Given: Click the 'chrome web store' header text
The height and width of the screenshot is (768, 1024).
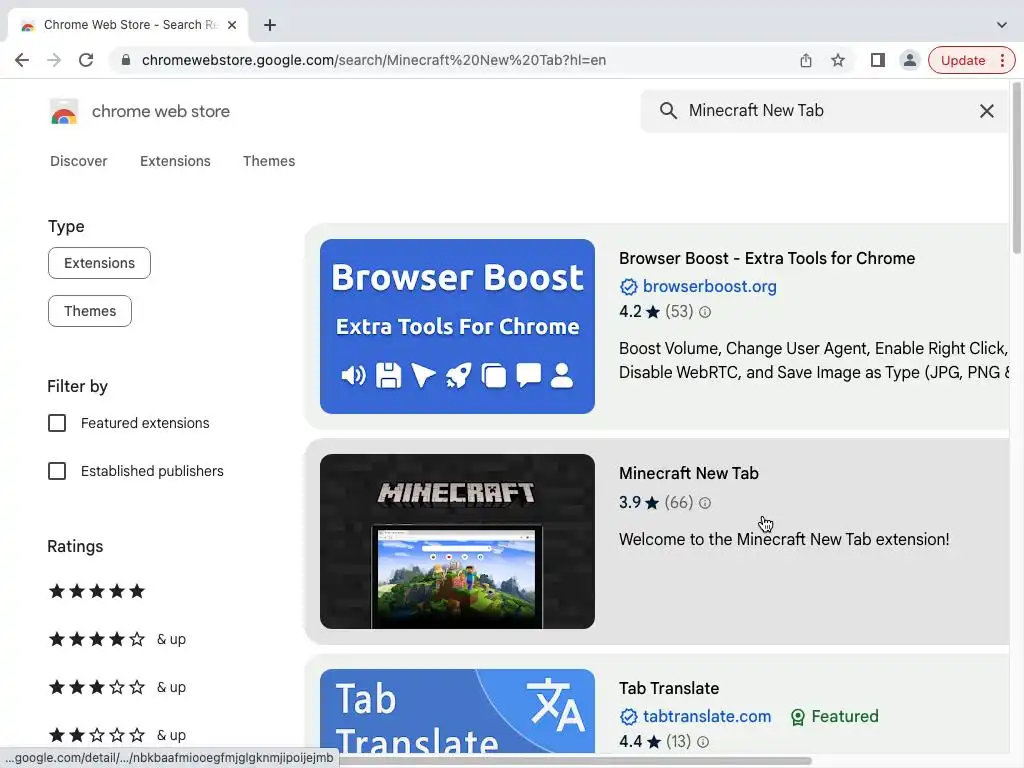Looking at the screenshot, I should (161, 111).
